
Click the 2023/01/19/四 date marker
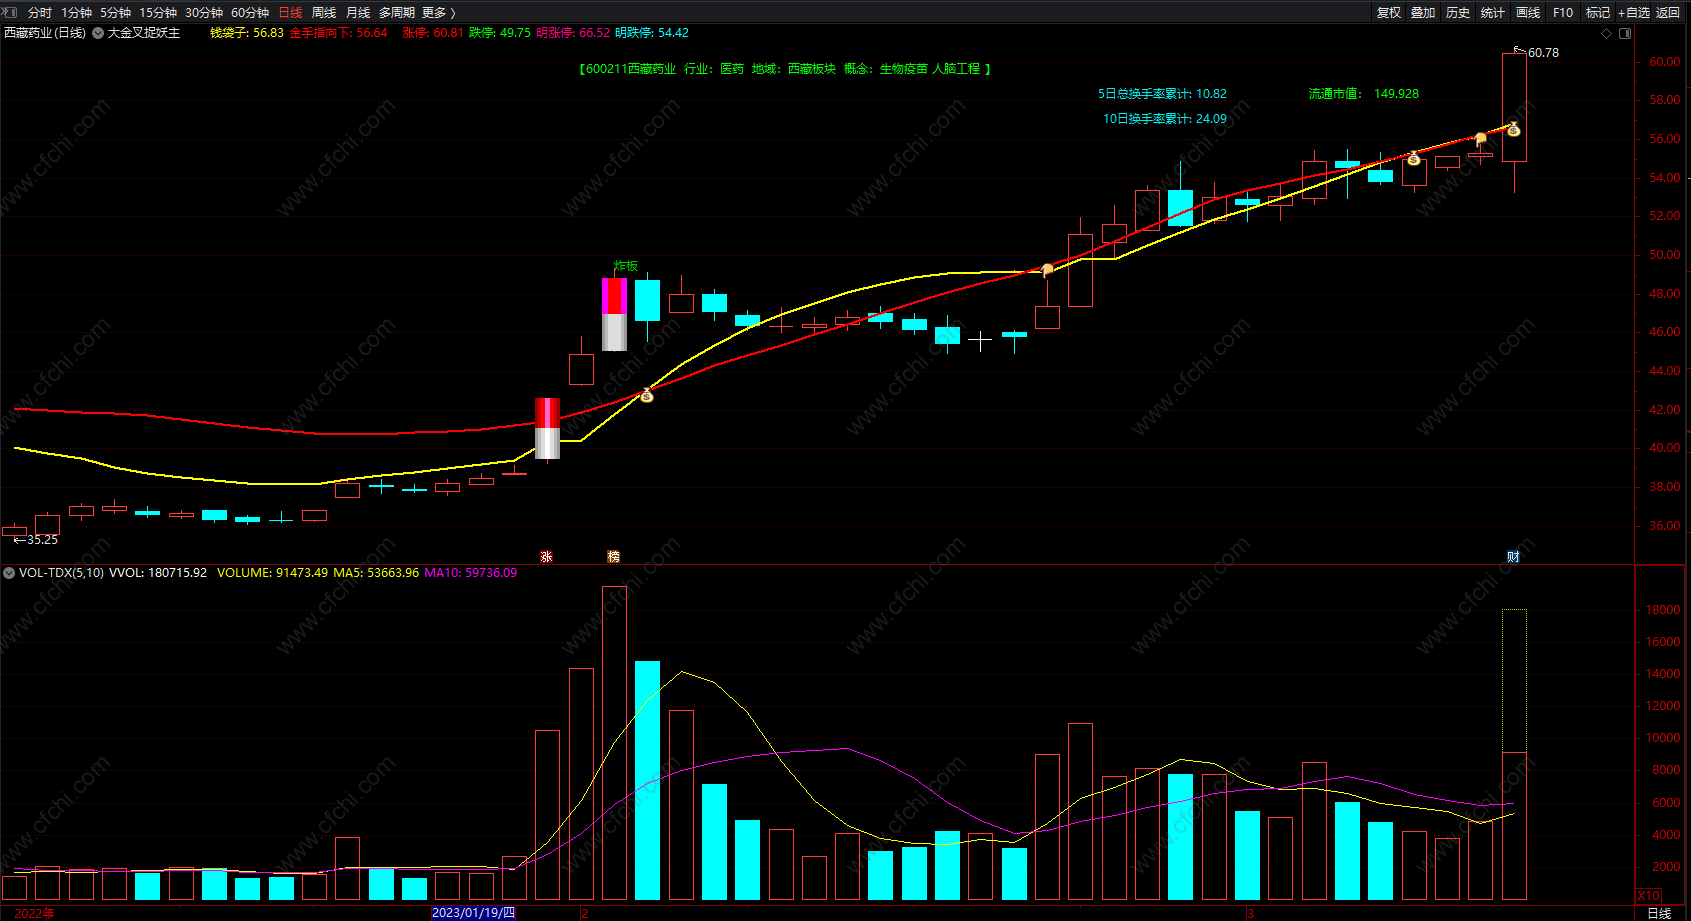(474, 913)
